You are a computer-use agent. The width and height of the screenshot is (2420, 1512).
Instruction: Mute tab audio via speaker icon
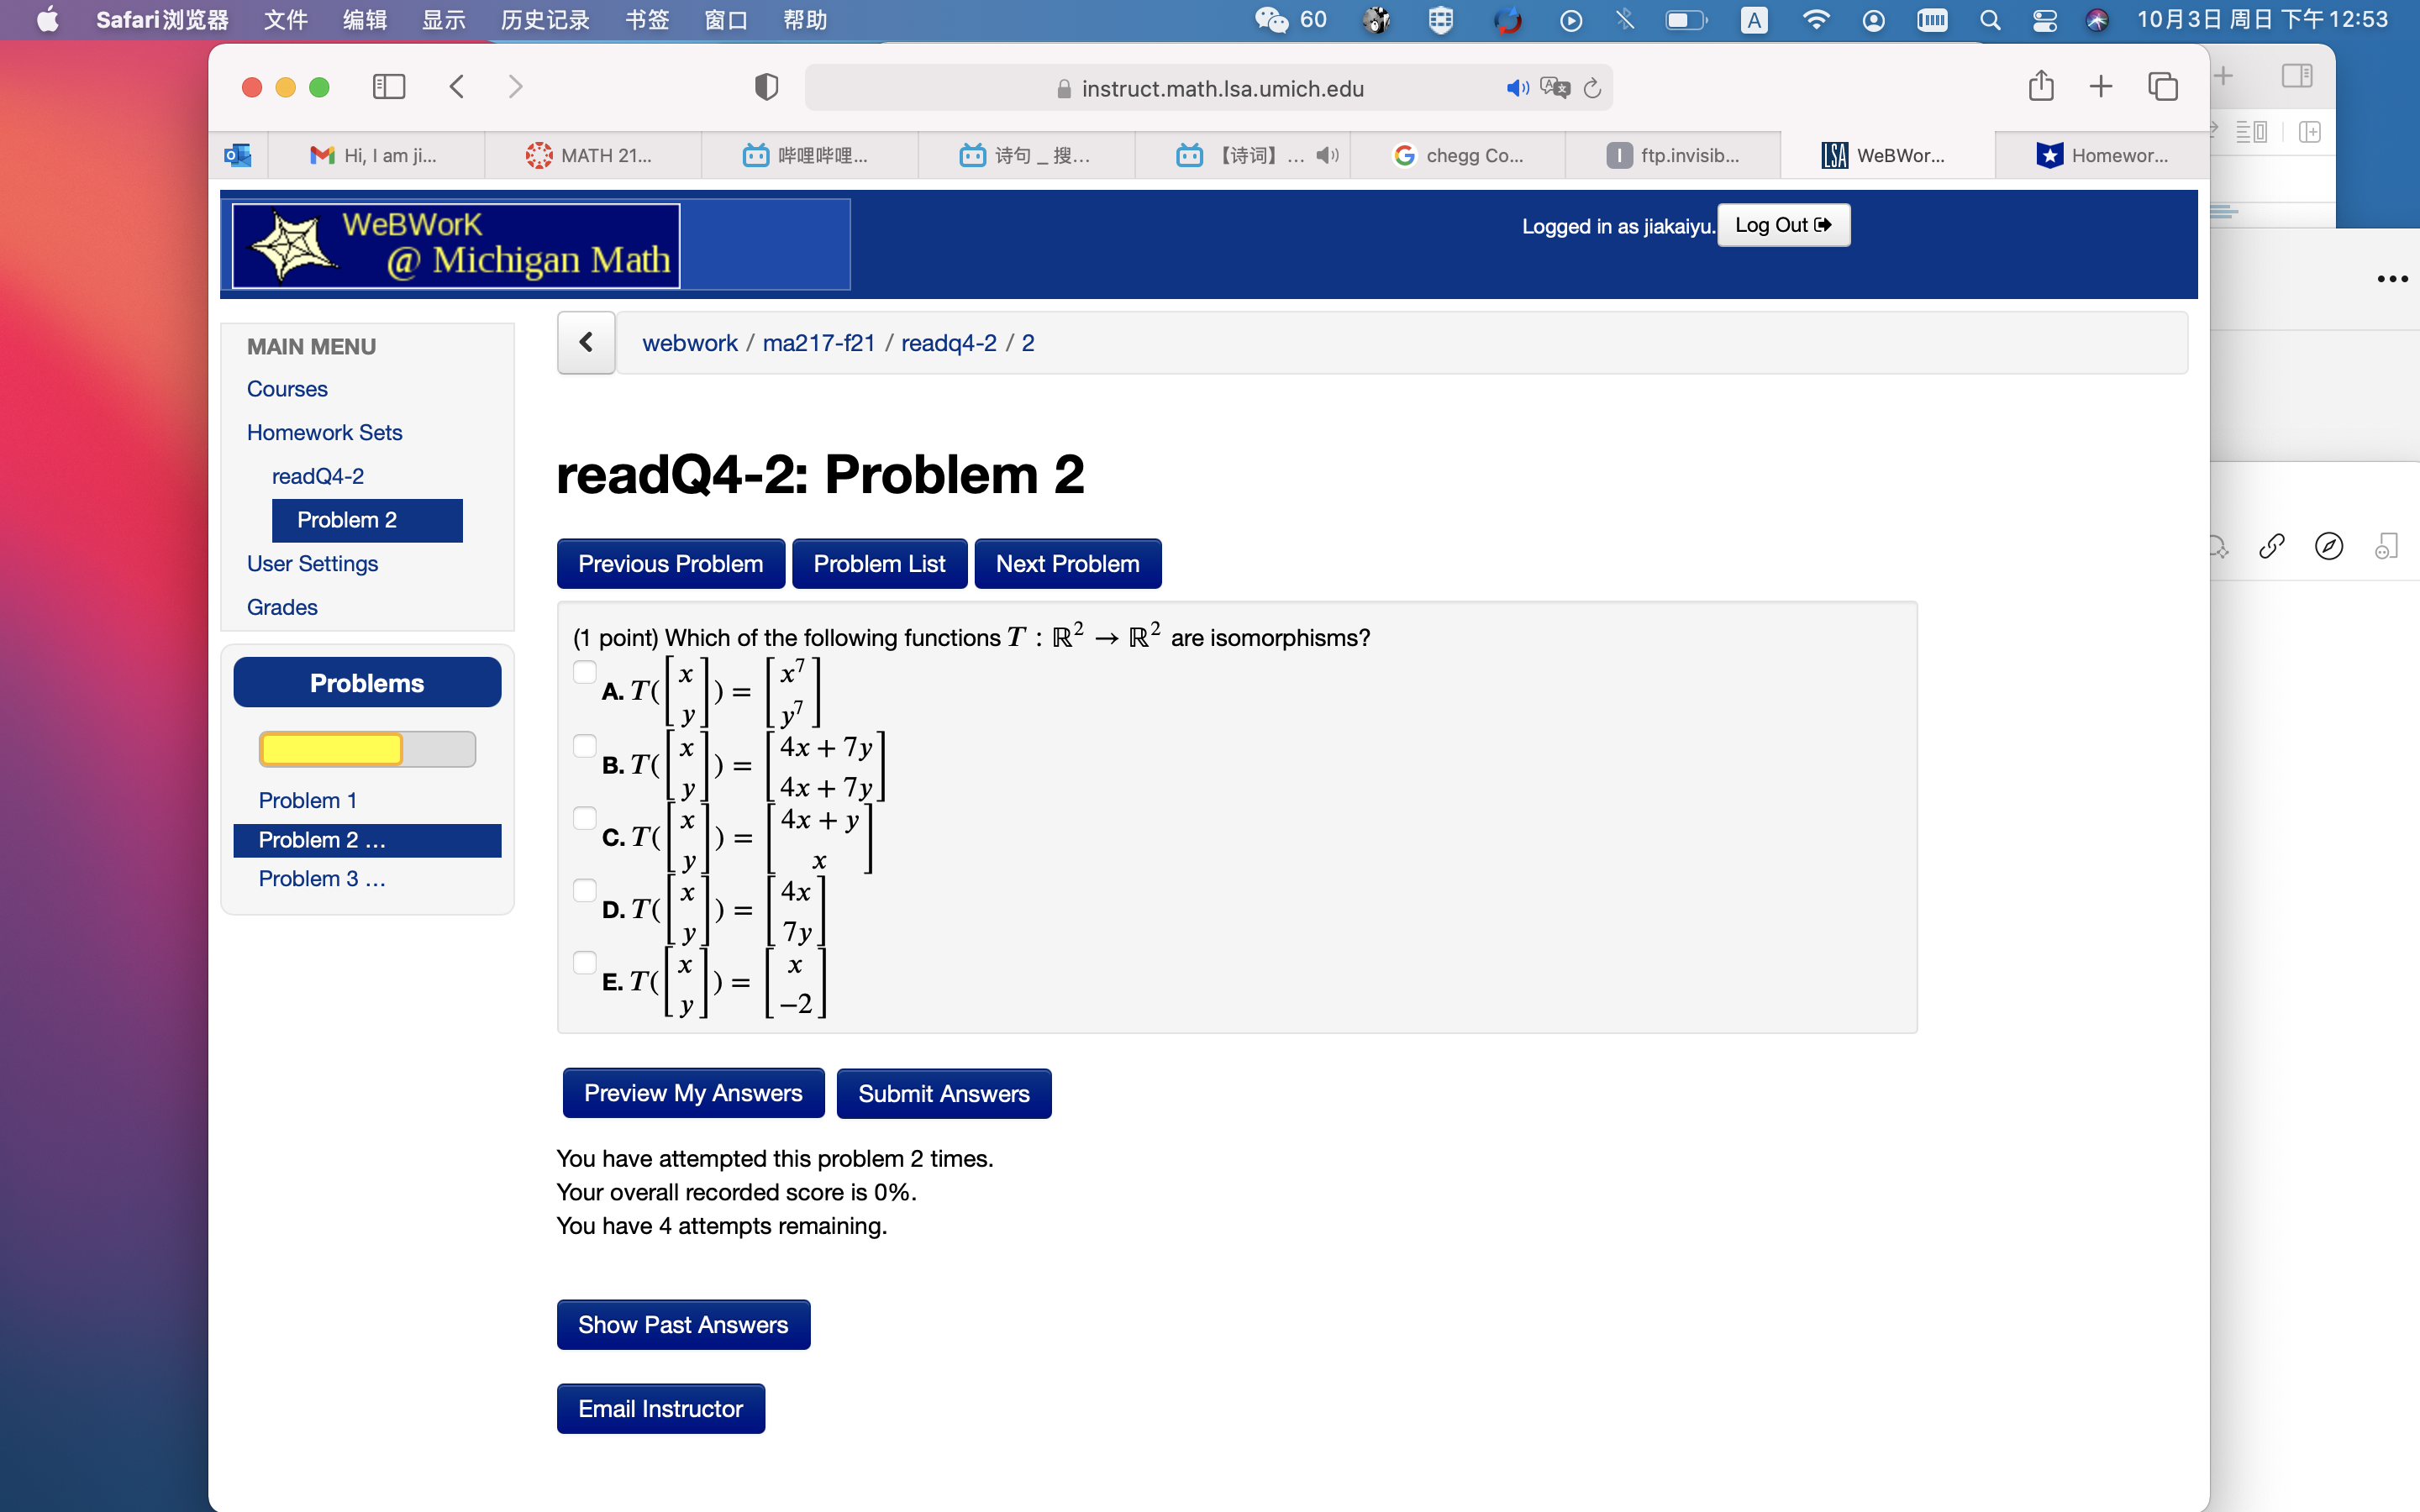pyautogui.click(x=1517, y=88)
